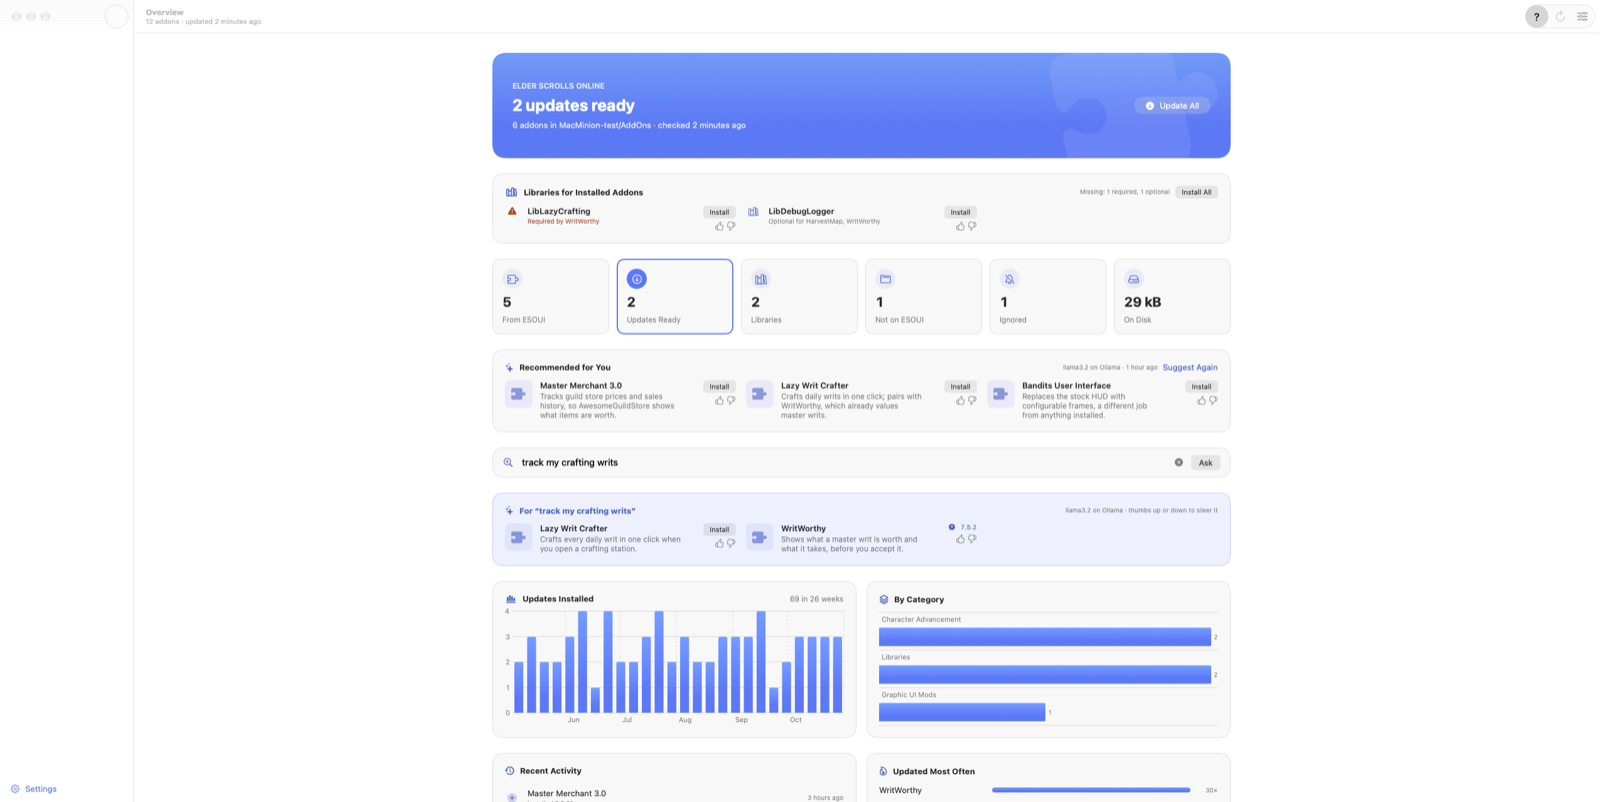Thumbs up Bandits User Interface
The height and width of the screenshot is (802, 1600).
pyautogui.click(x=1201, y=400)
